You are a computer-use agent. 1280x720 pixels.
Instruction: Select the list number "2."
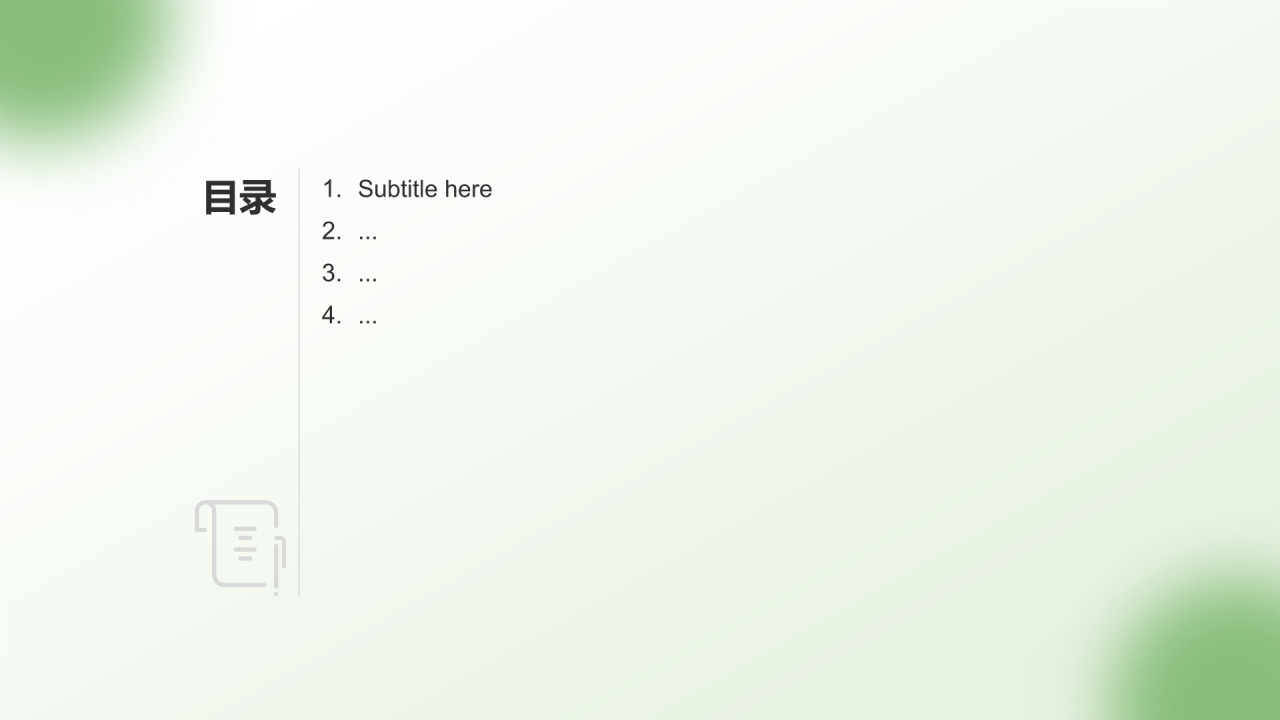tap(331, 231)
